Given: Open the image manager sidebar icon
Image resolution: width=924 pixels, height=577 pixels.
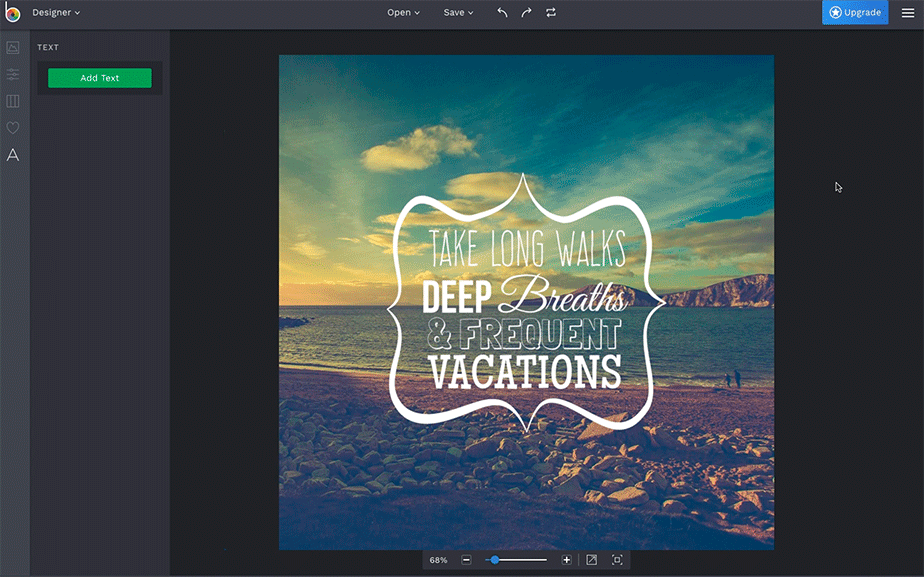Looking at the screenshot, I should (x=13, y=48).
